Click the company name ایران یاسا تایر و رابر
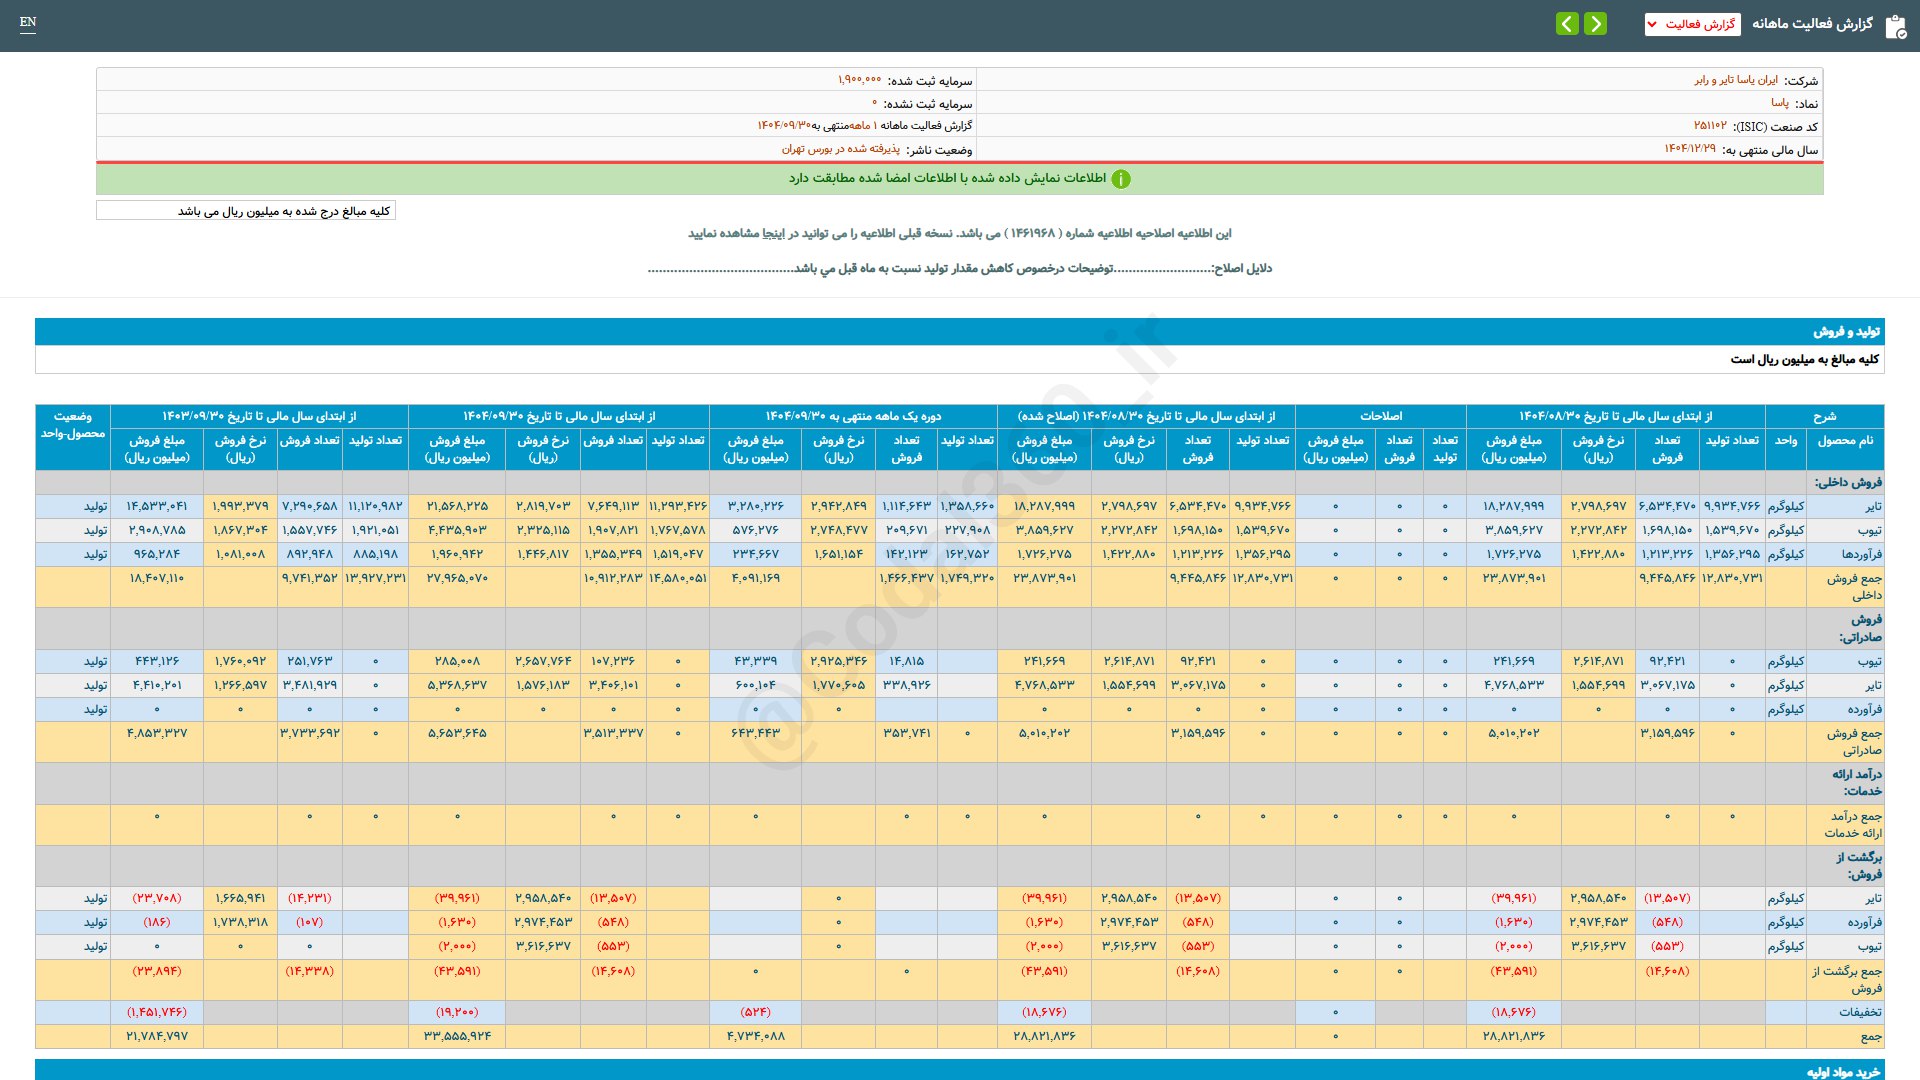This screenshot has height=1080, width=1920. (1736, 80)
